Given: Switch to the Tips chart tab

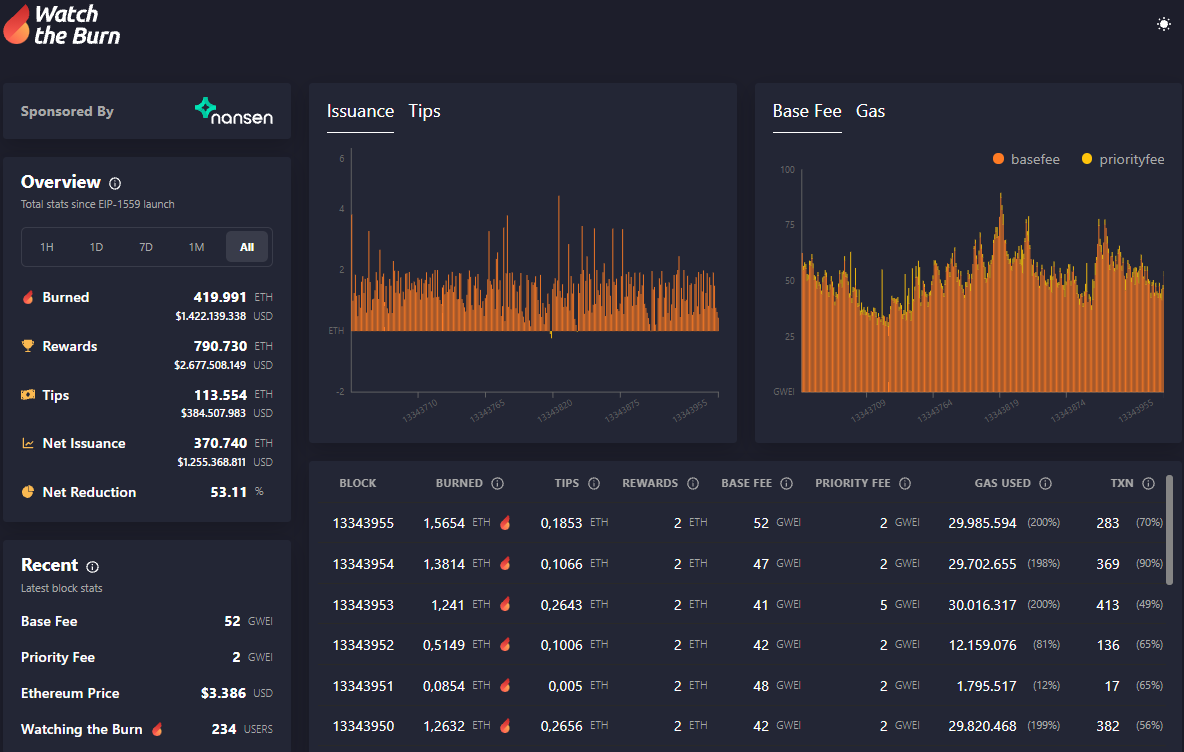Looking at the screenshot, I should (424, 112).
